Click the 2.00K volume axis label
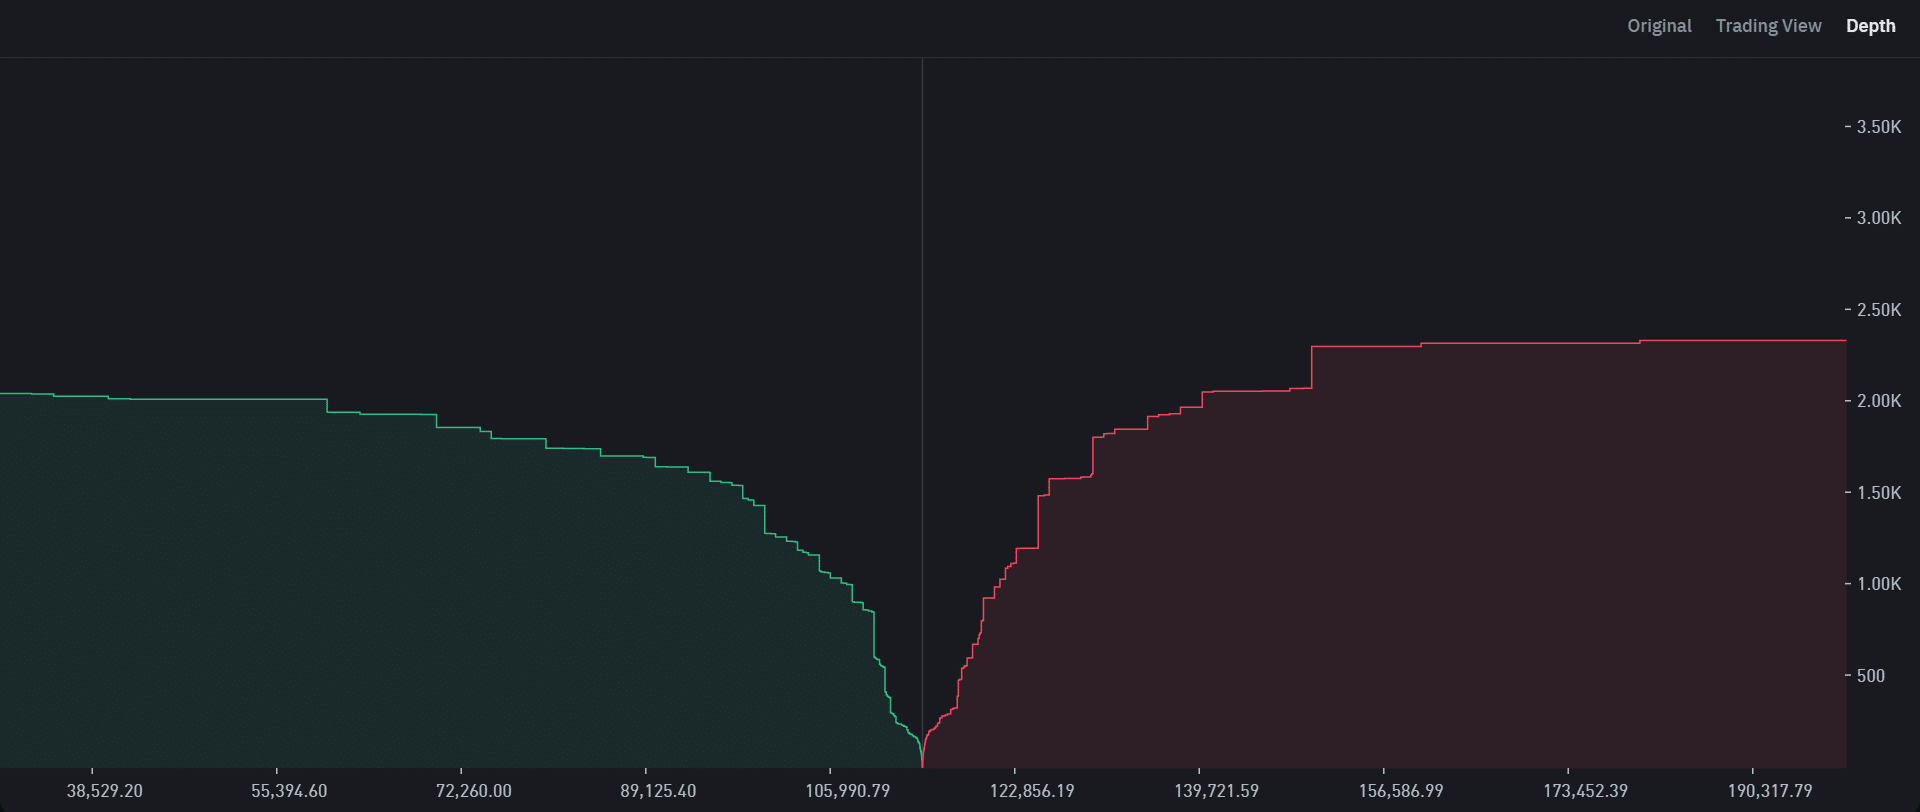Screen dimensions: 1920x812 (x=1879, y=401)
